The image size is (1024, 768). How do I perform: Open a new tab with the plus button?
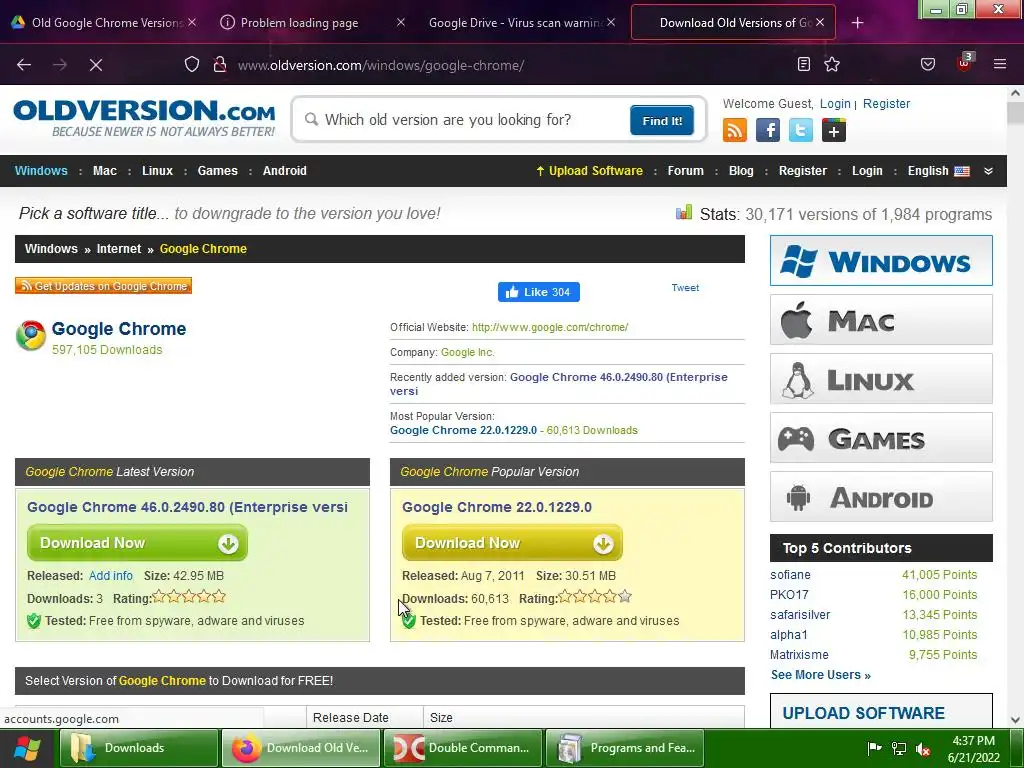857,23
